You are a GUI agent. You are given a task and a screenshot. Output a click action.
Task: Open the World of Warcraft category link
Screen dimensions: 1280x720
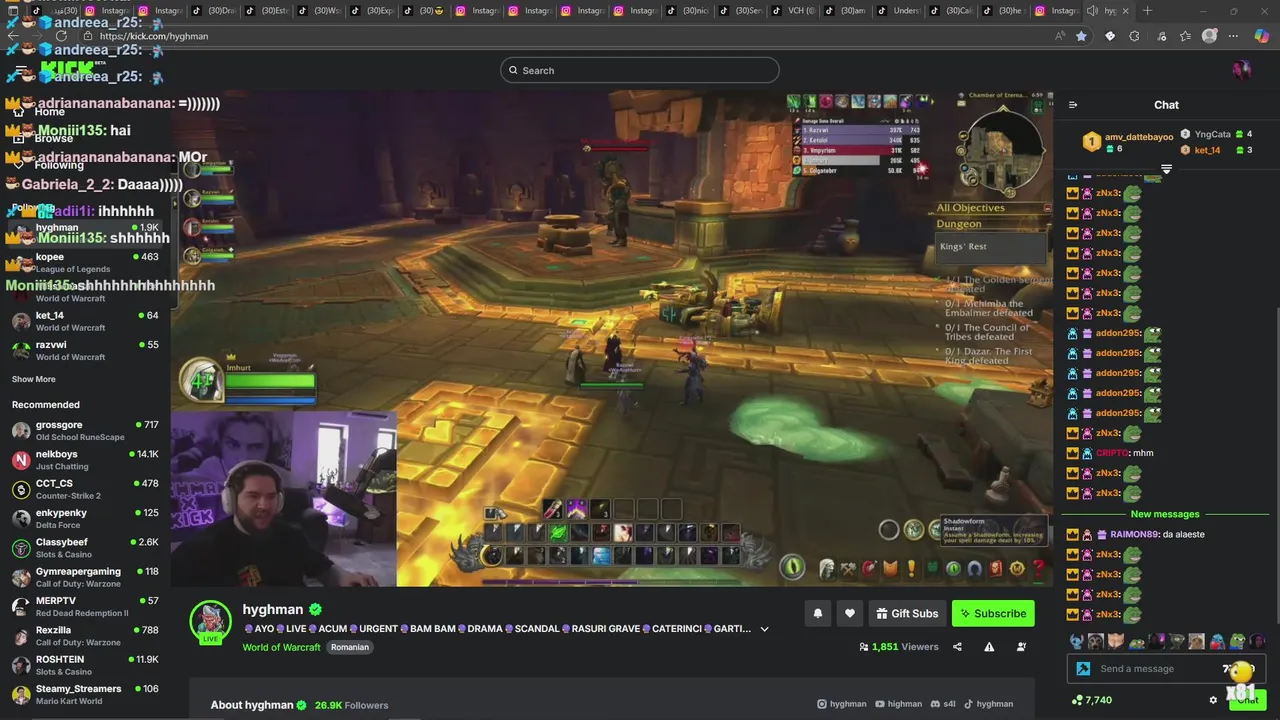281,647
